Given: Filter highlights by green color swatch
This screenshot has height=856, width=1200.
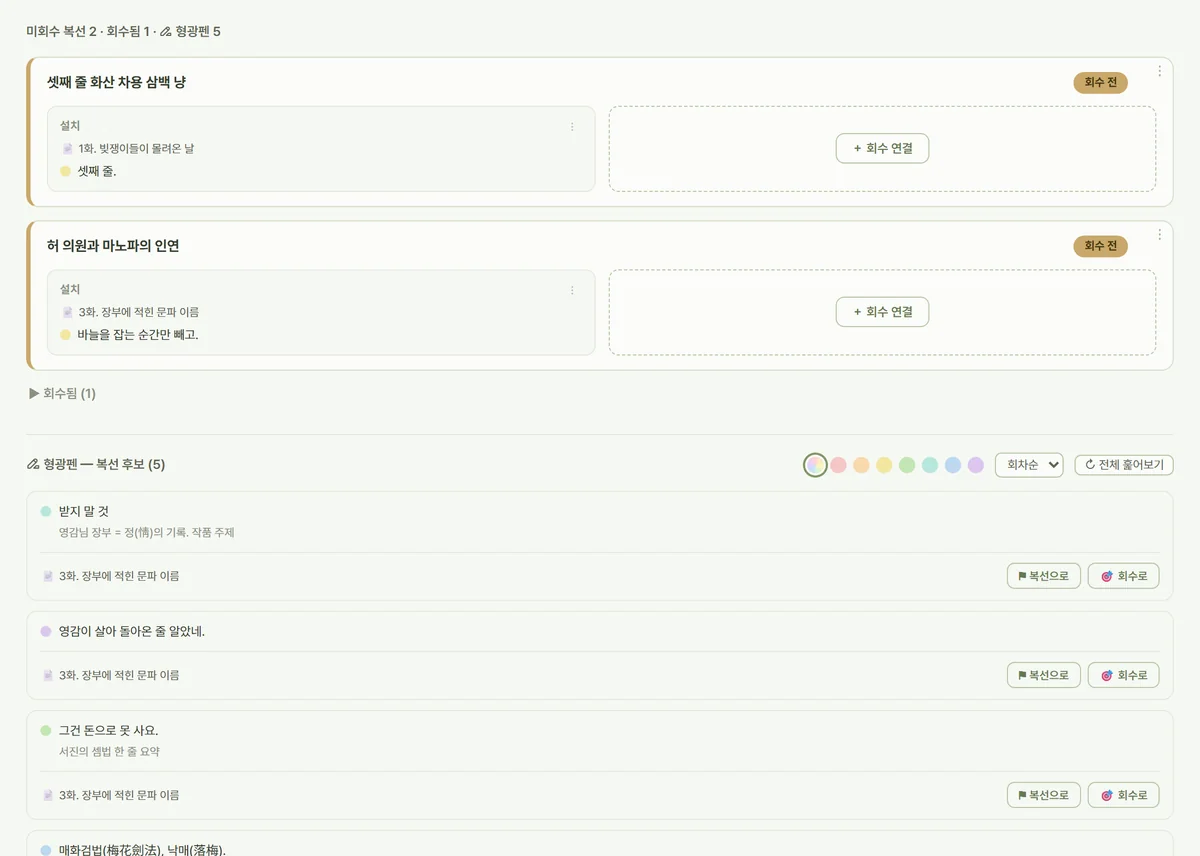Looking at the screenshot, I should [907, 465].
